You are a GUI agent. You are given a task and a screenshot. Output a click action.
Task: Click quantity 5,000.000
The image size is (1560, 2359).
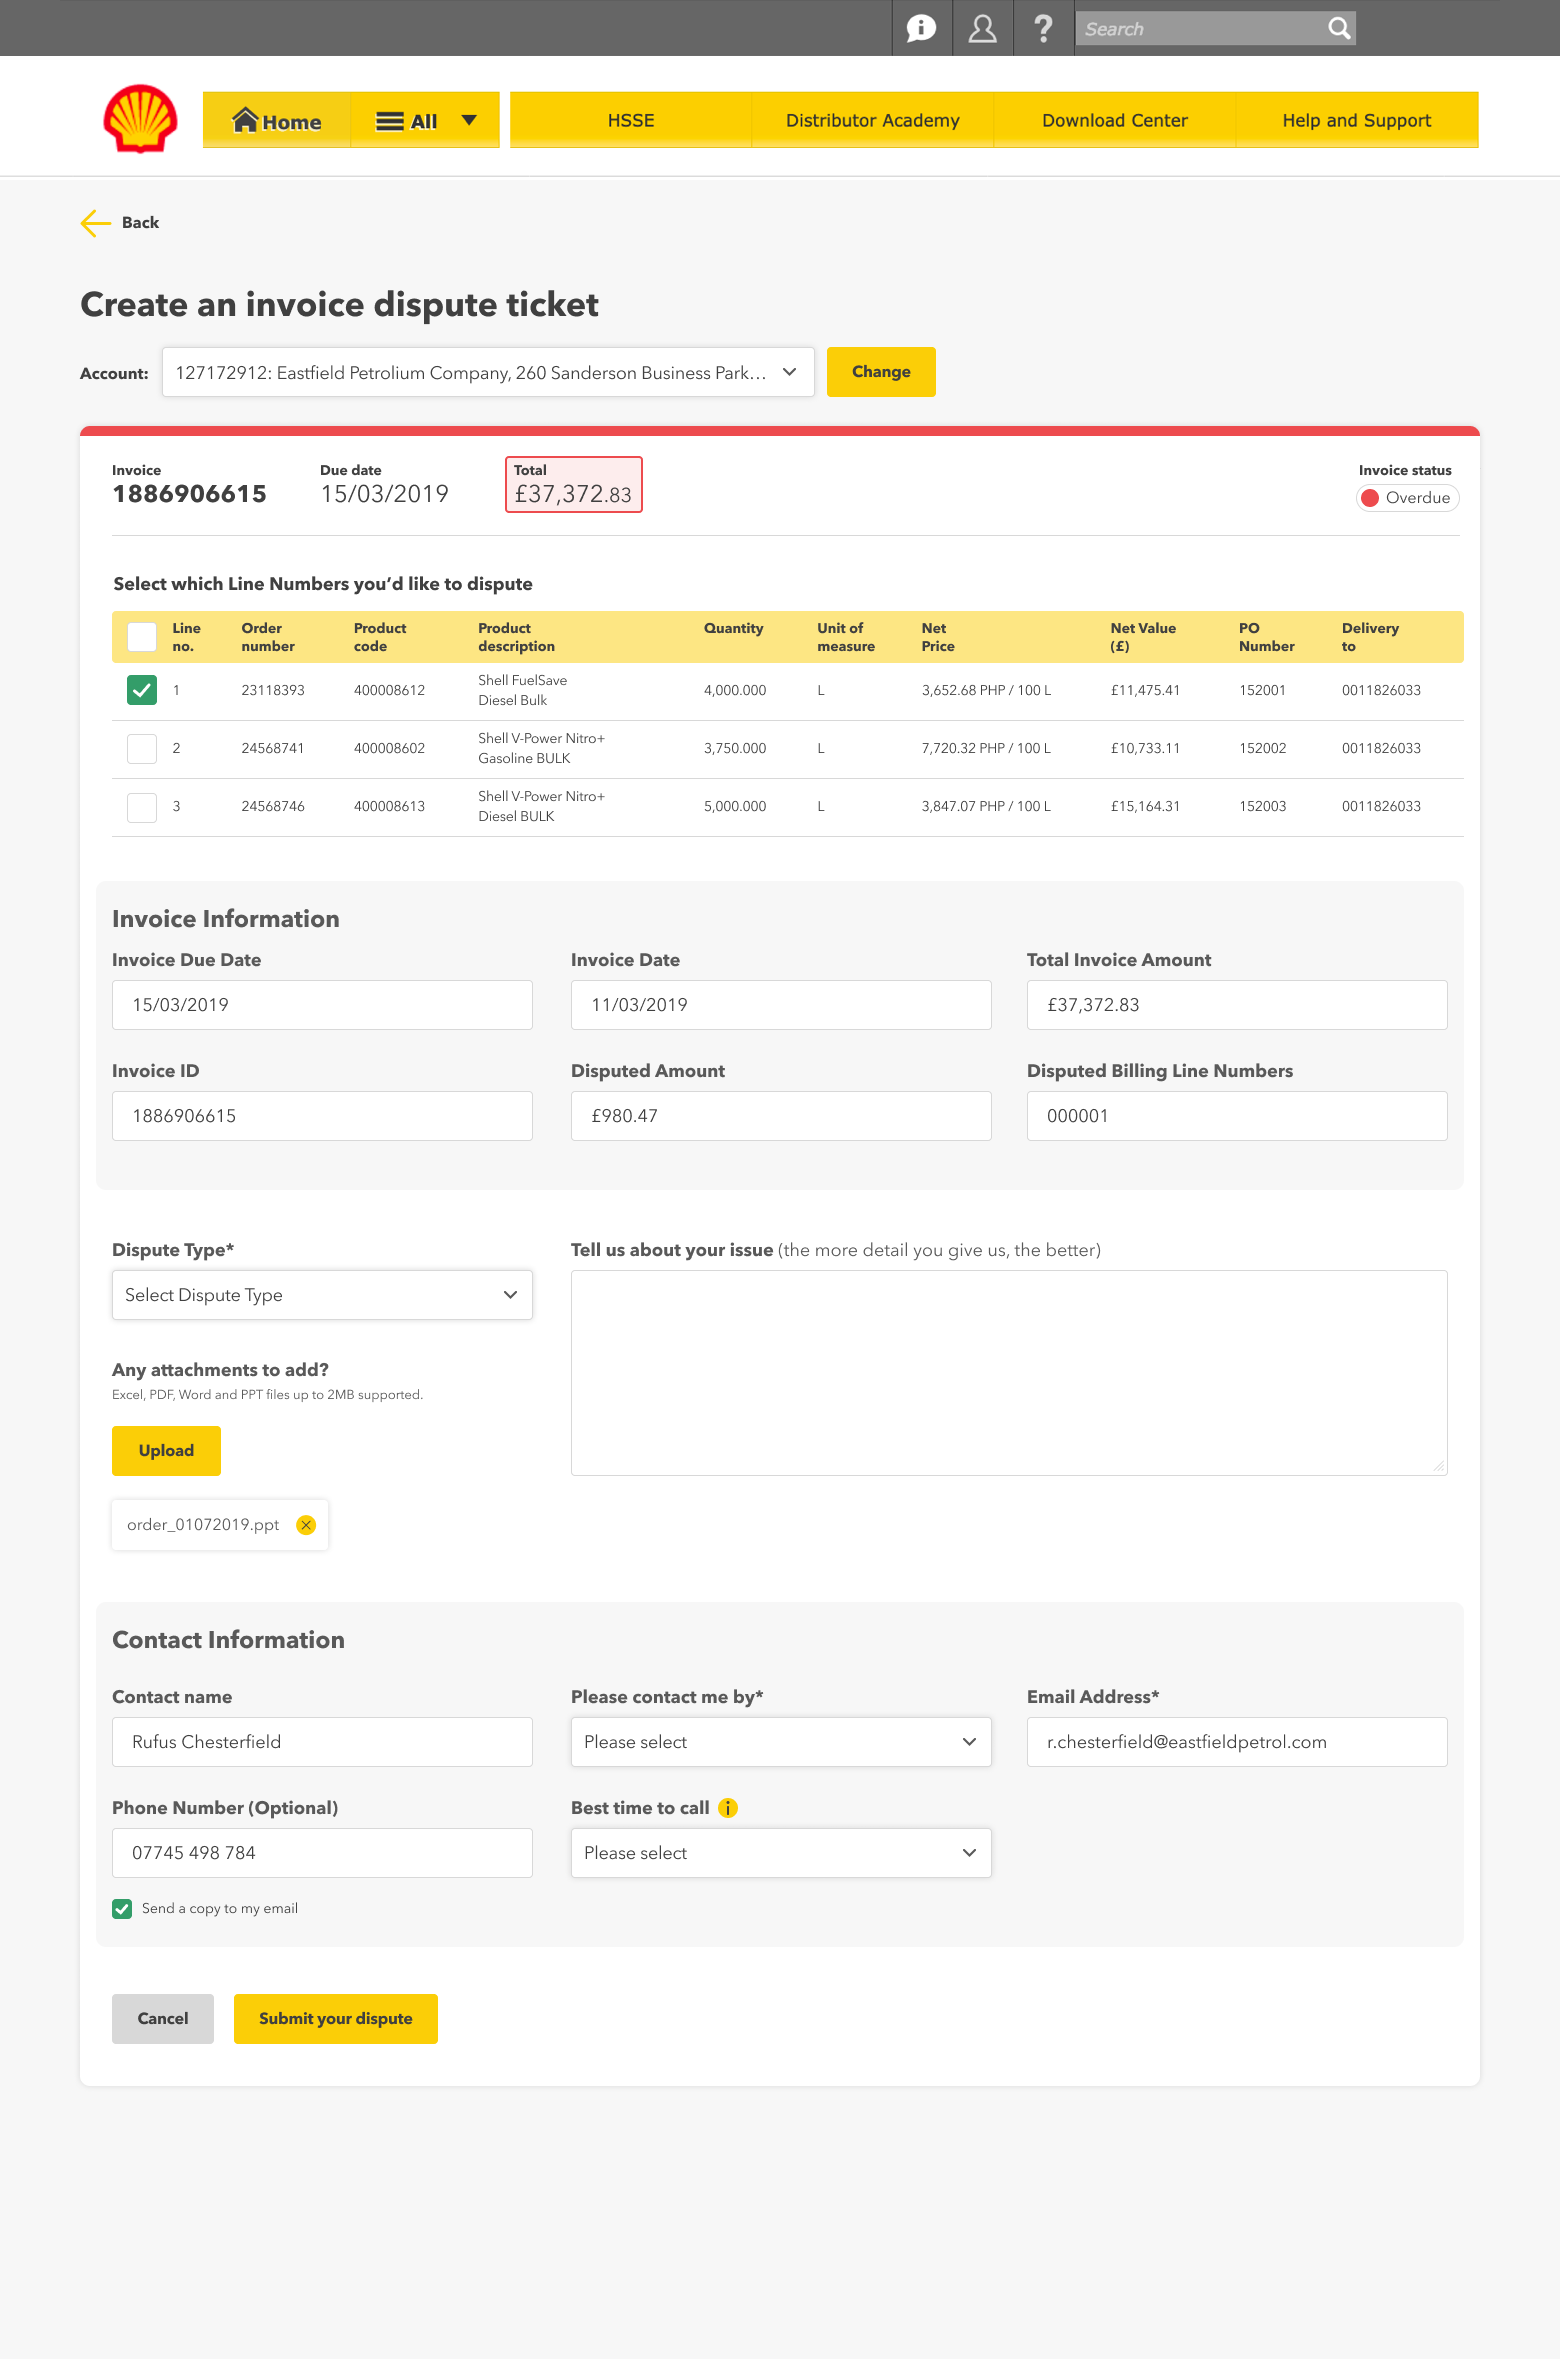point(735,807)
